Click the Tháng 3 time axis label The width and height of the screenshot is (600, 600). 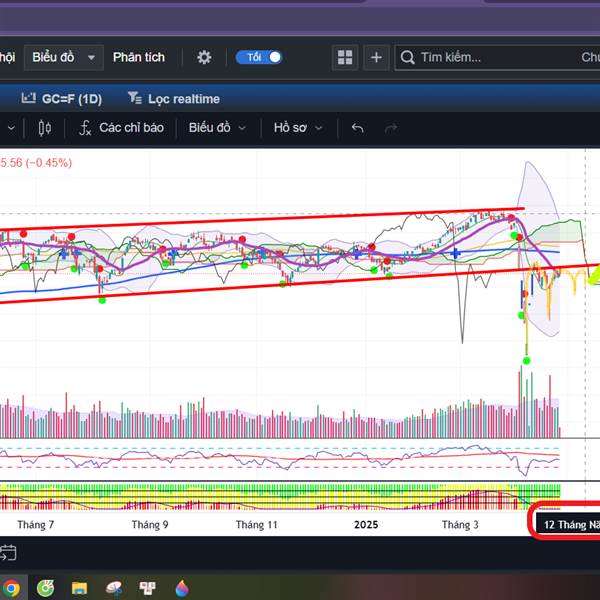[x=460, y=525]
